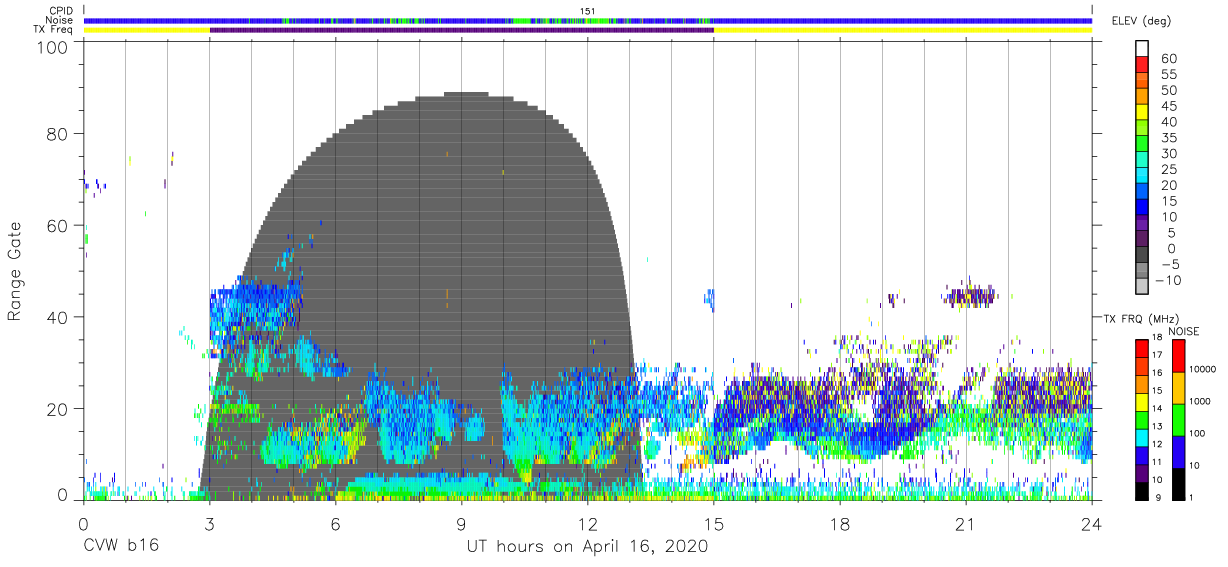Image resolution: width=1228 pixels, height=567 pixels.
Task: Click the 11 label on TX FRQ legend
Action: click(1155, 462)
